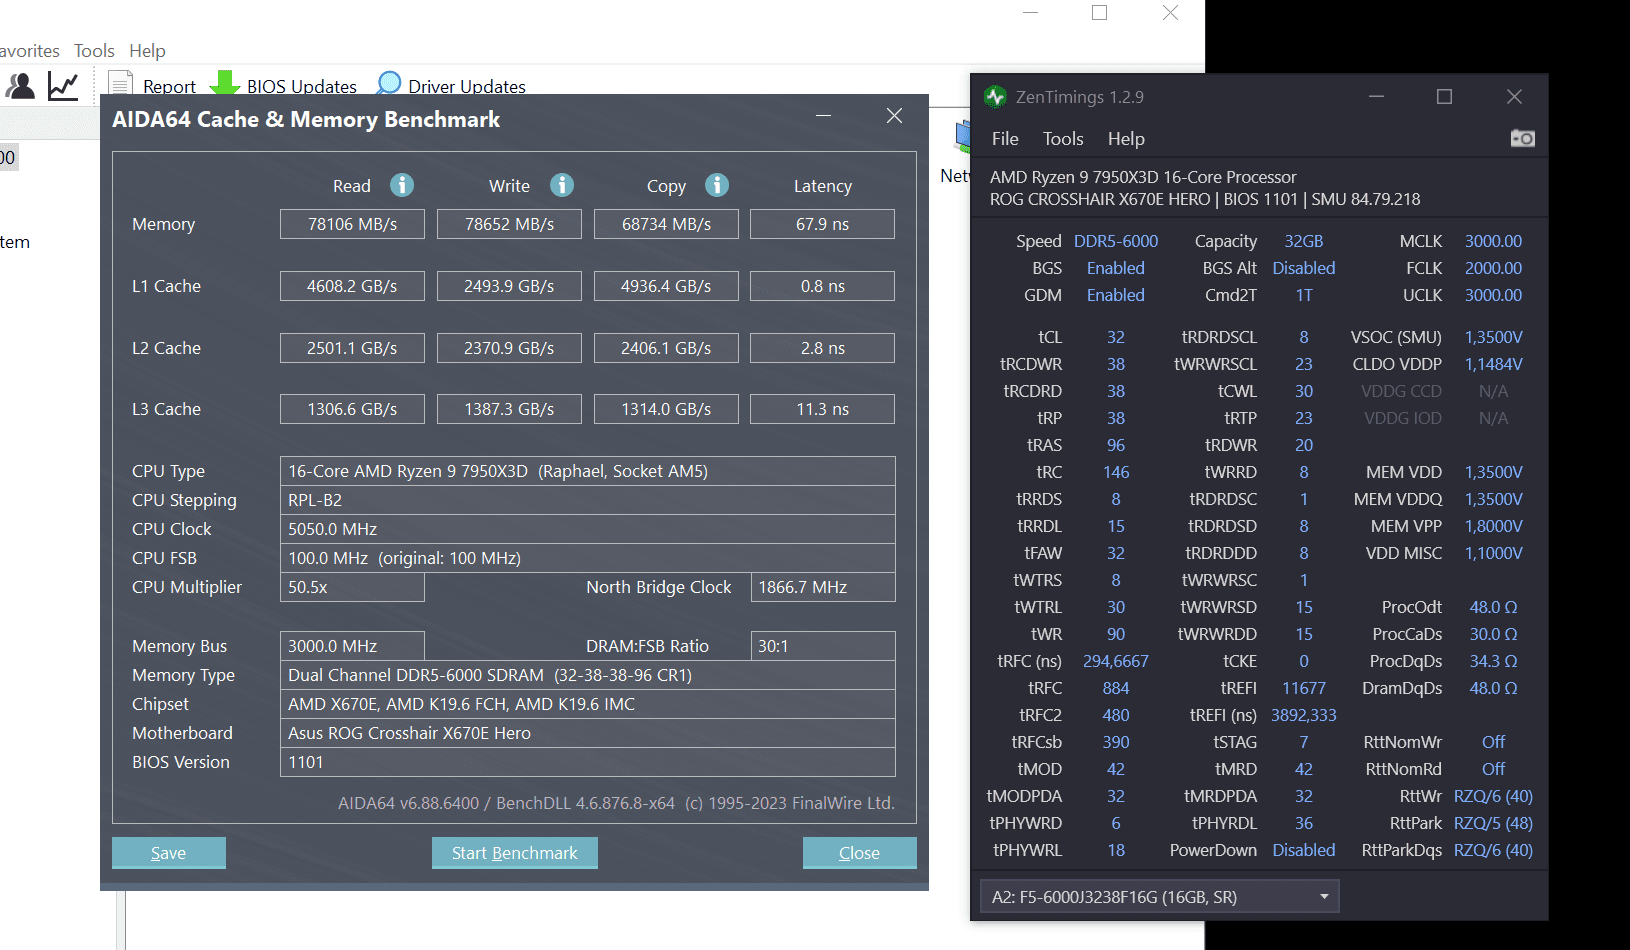
Task: Click the Capacity value 32GB in ZenTimings
Action: (x=1304, y=241)
